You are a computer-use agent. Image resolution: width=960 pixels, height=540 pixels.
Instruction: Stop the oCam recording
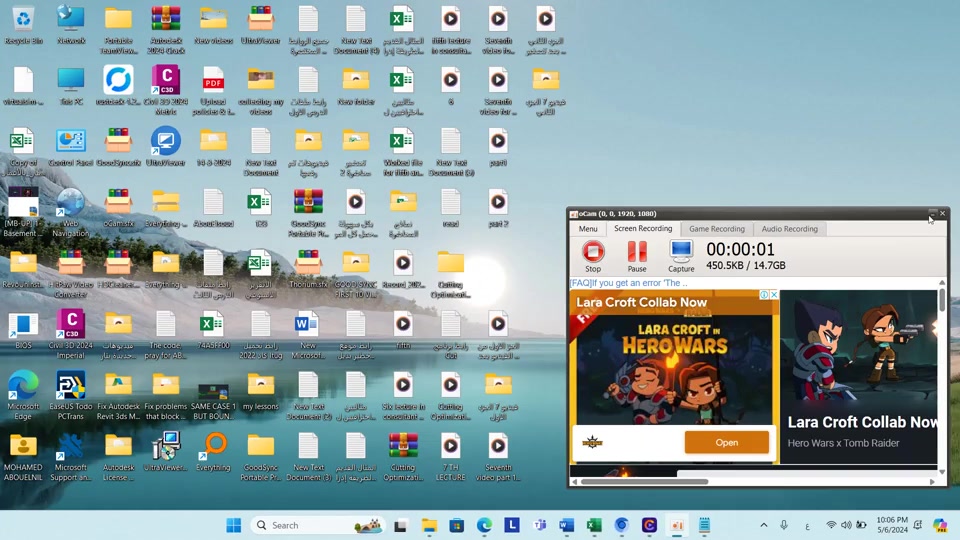pos(593,257)
